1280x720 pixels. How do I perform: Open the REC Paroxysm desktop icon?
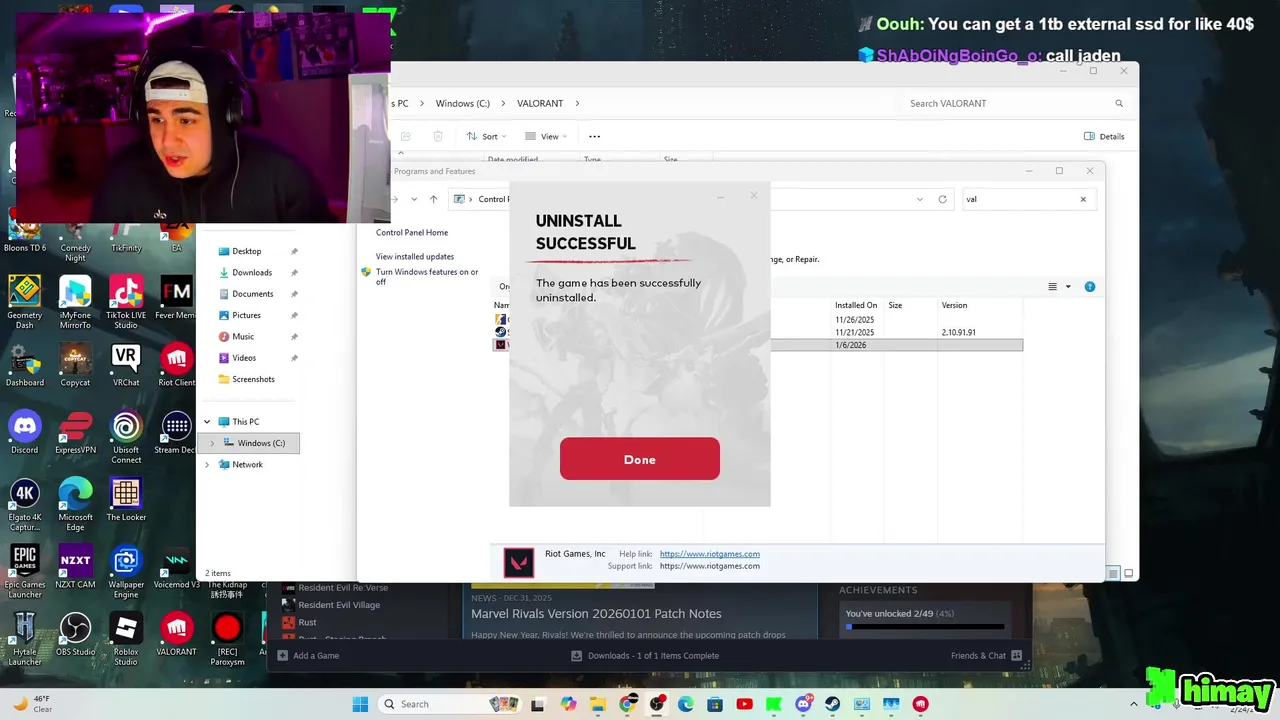[x=228, y=638]
